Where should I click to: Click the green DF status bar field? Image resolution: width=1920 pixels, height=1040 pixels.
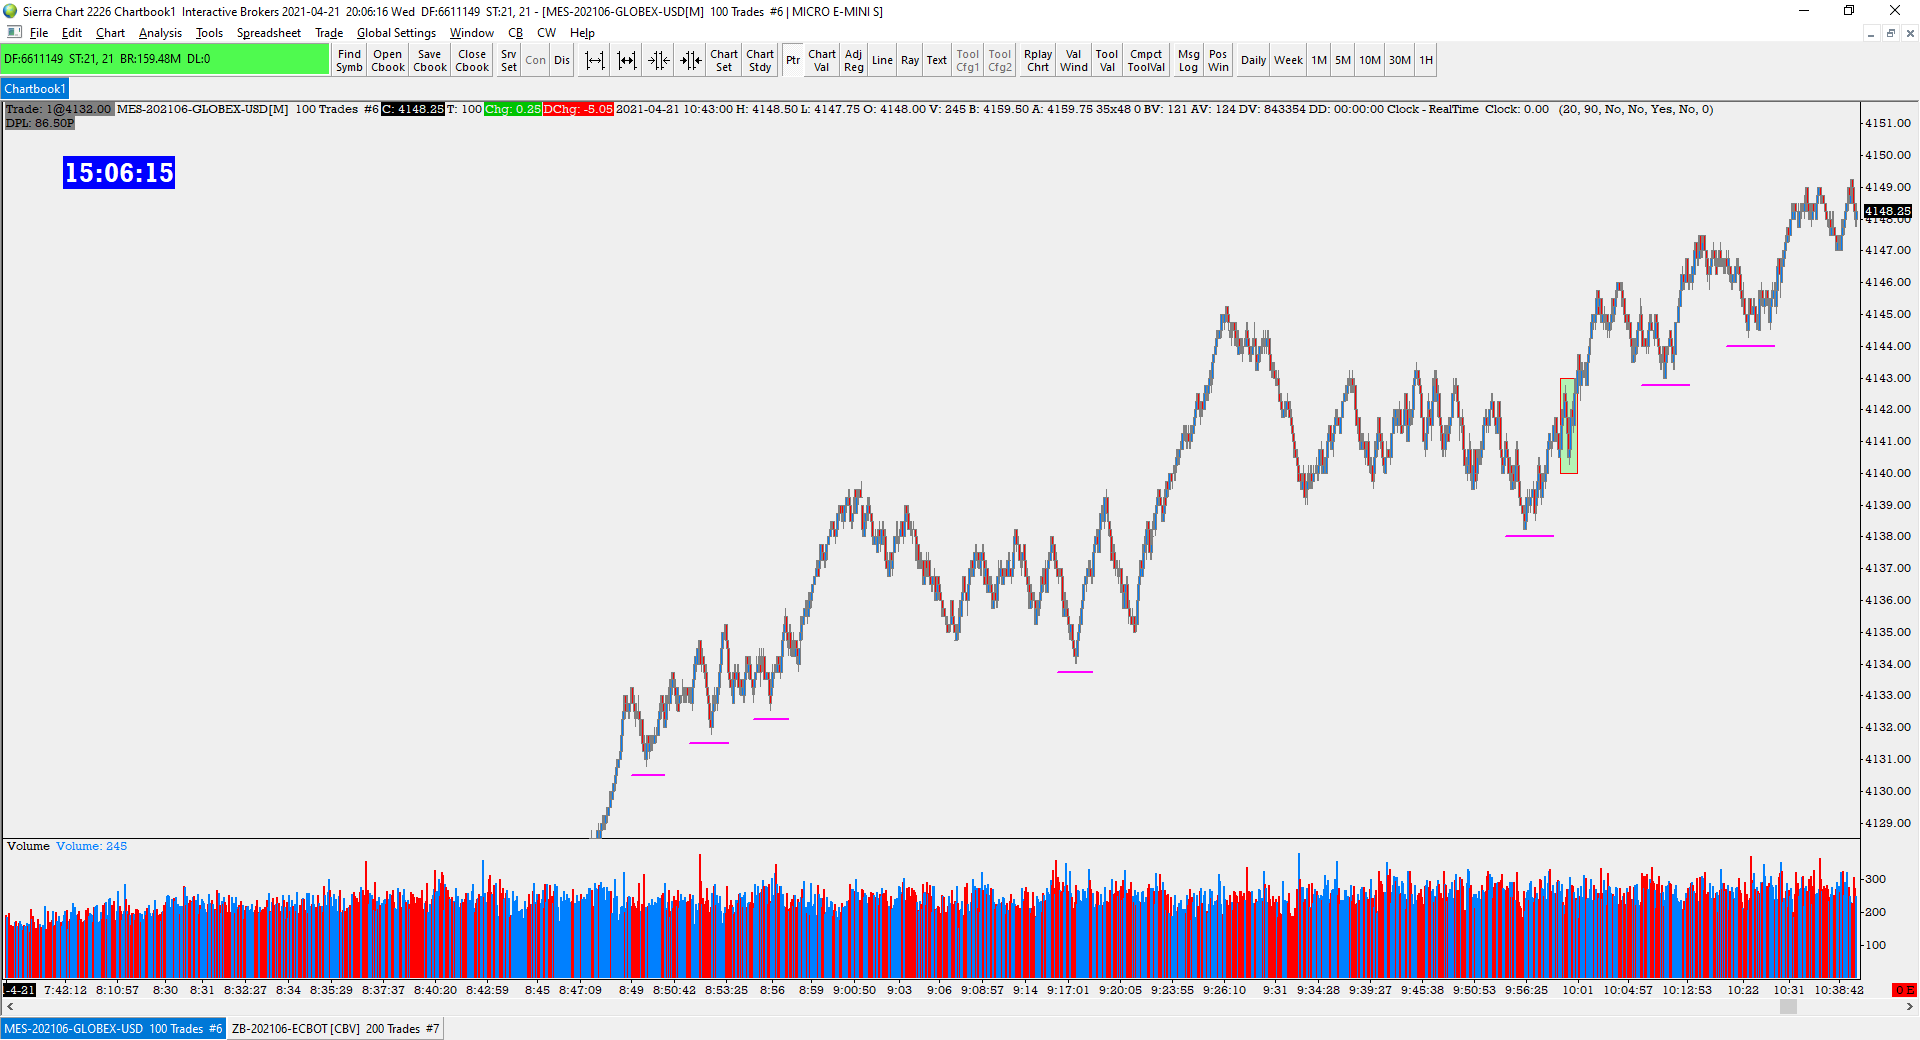165,59
